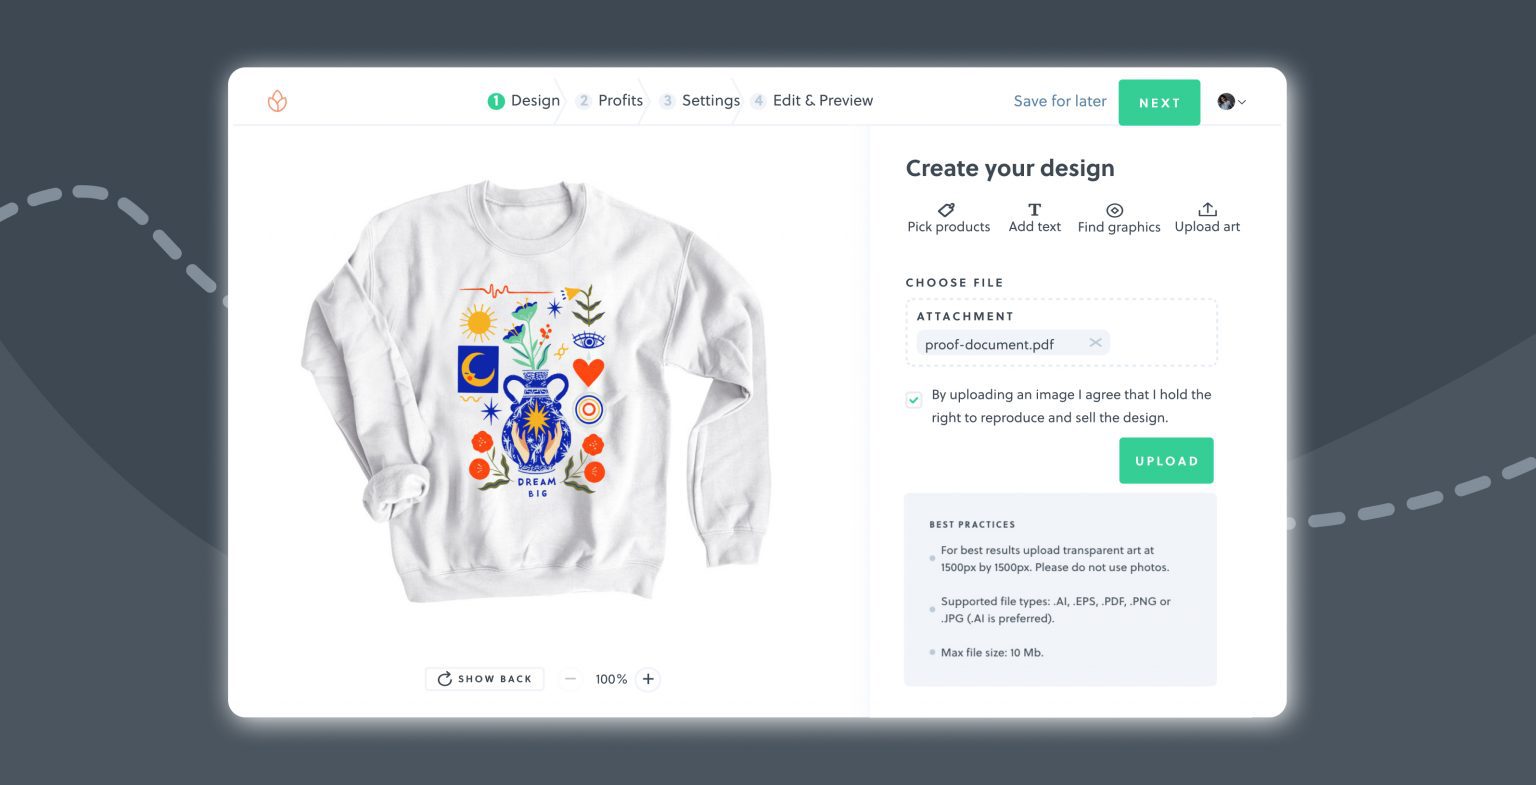Open the Add text tool
The height and width of the screenshot is (785, 1536).
pyautogui.click(x=1034, y=218)
